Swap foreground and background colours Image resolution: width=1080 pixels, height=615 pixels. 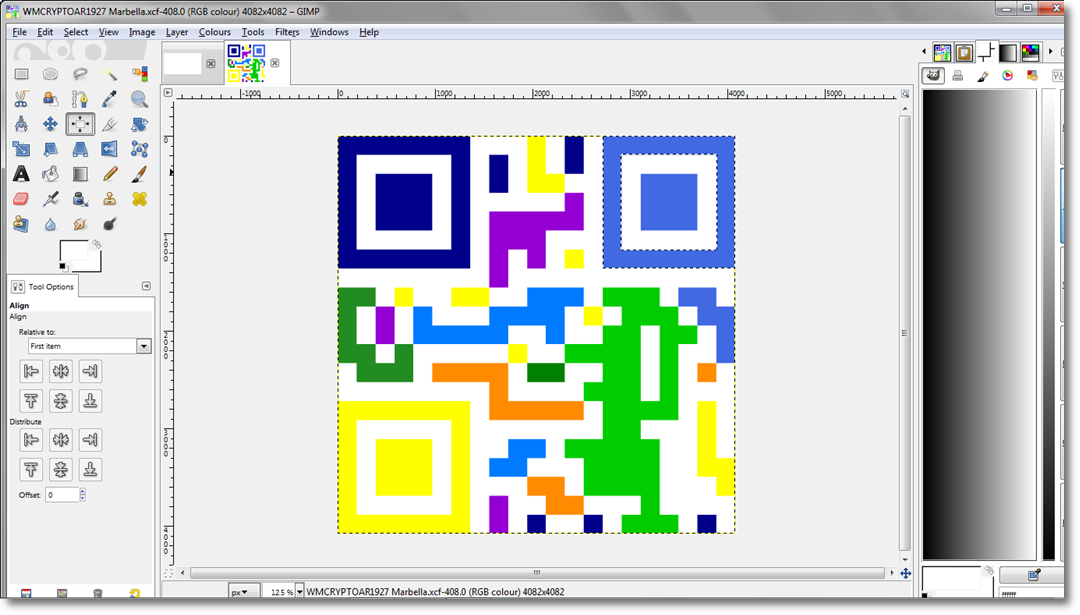click(97, 244)
